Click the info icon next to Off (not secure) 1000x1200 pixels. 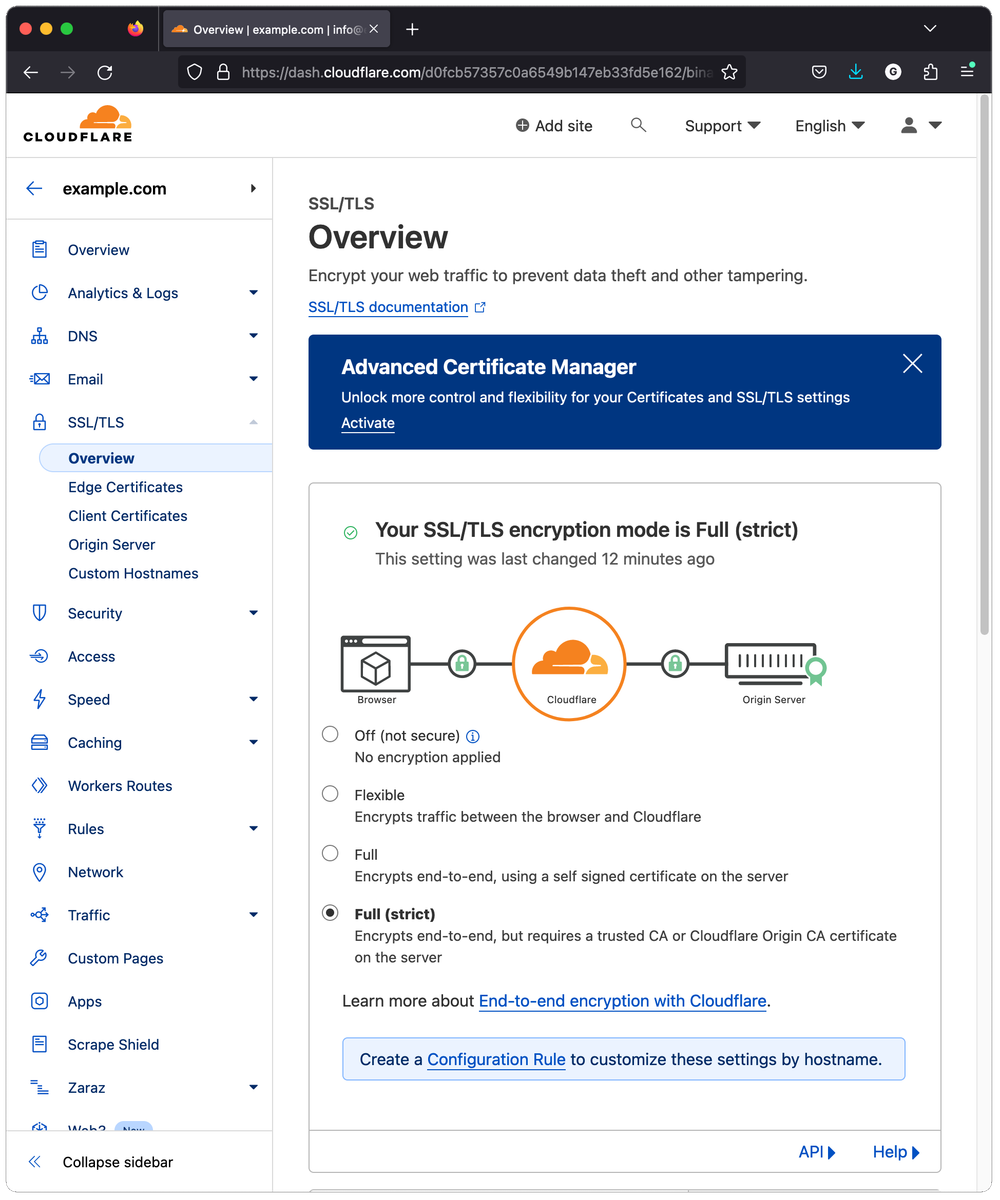pos(473,736)
